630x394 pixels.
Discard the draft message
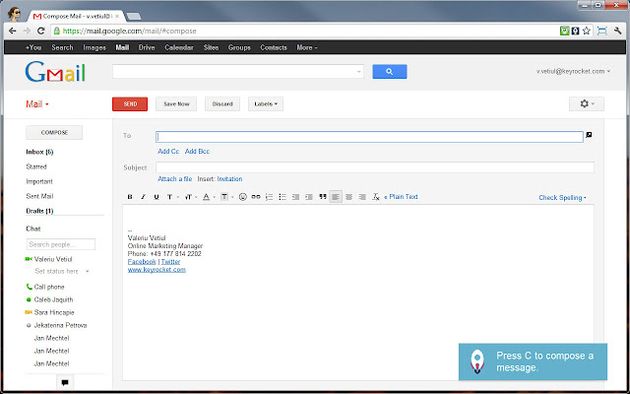point(222,104)
